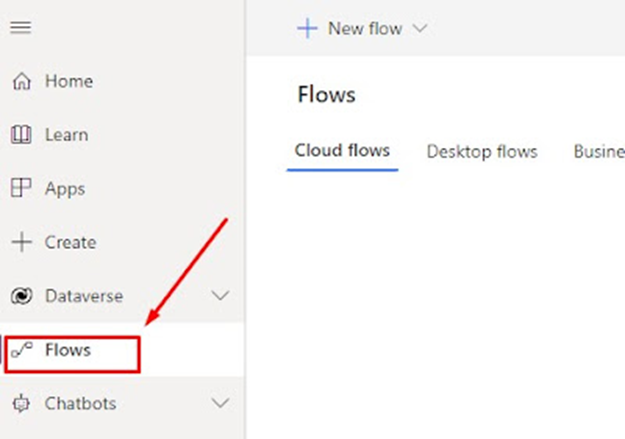Open the partially visible Business tab
The width and height of the screenshot is (625, 439).
[x=598, y=152]
